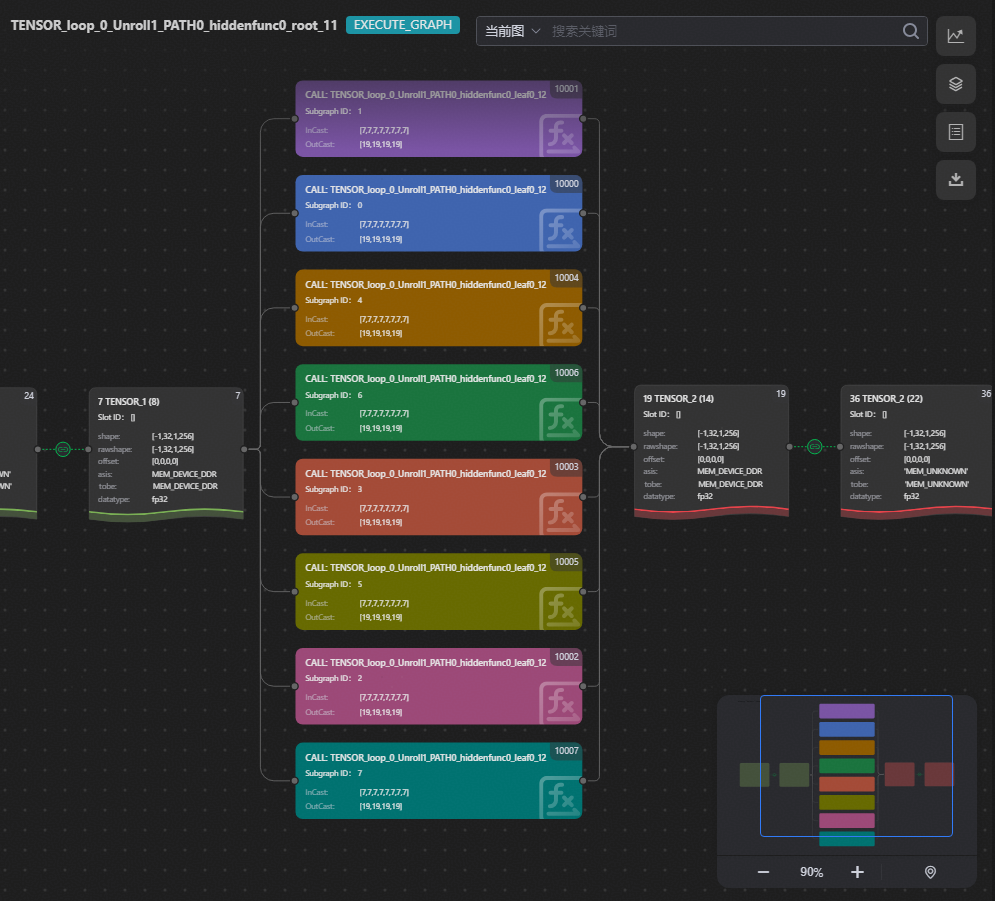The height and width of the screenshot is (901, 995).
Task: Click the green link connector after TENSOR_1
Action: 64,449
